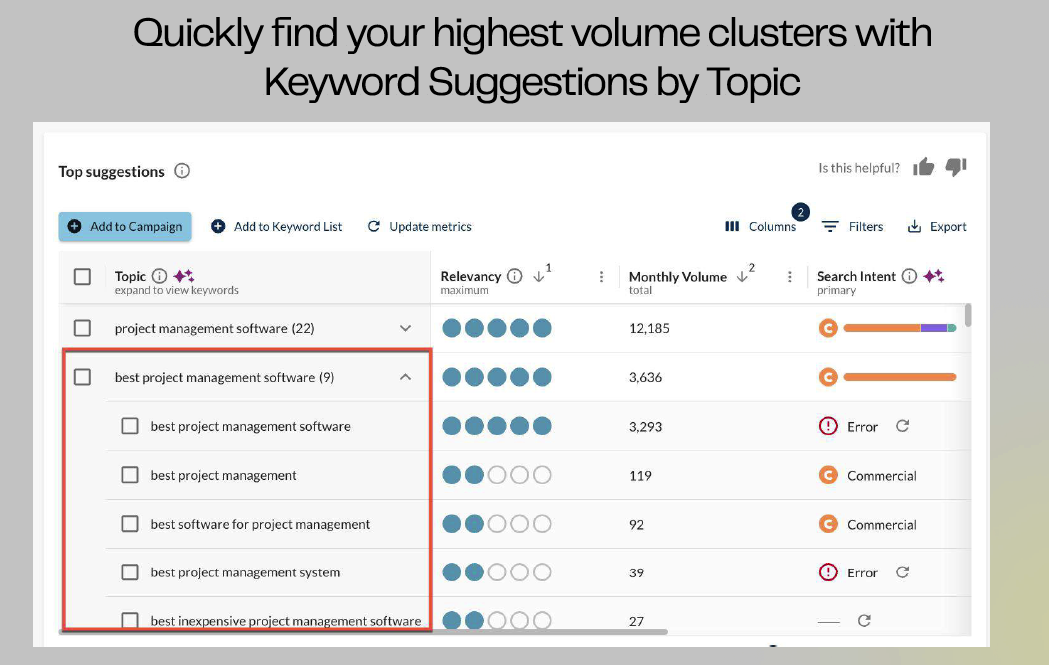Check the project management software (22) row
1049x665 pixels.
tap(83, 328)
